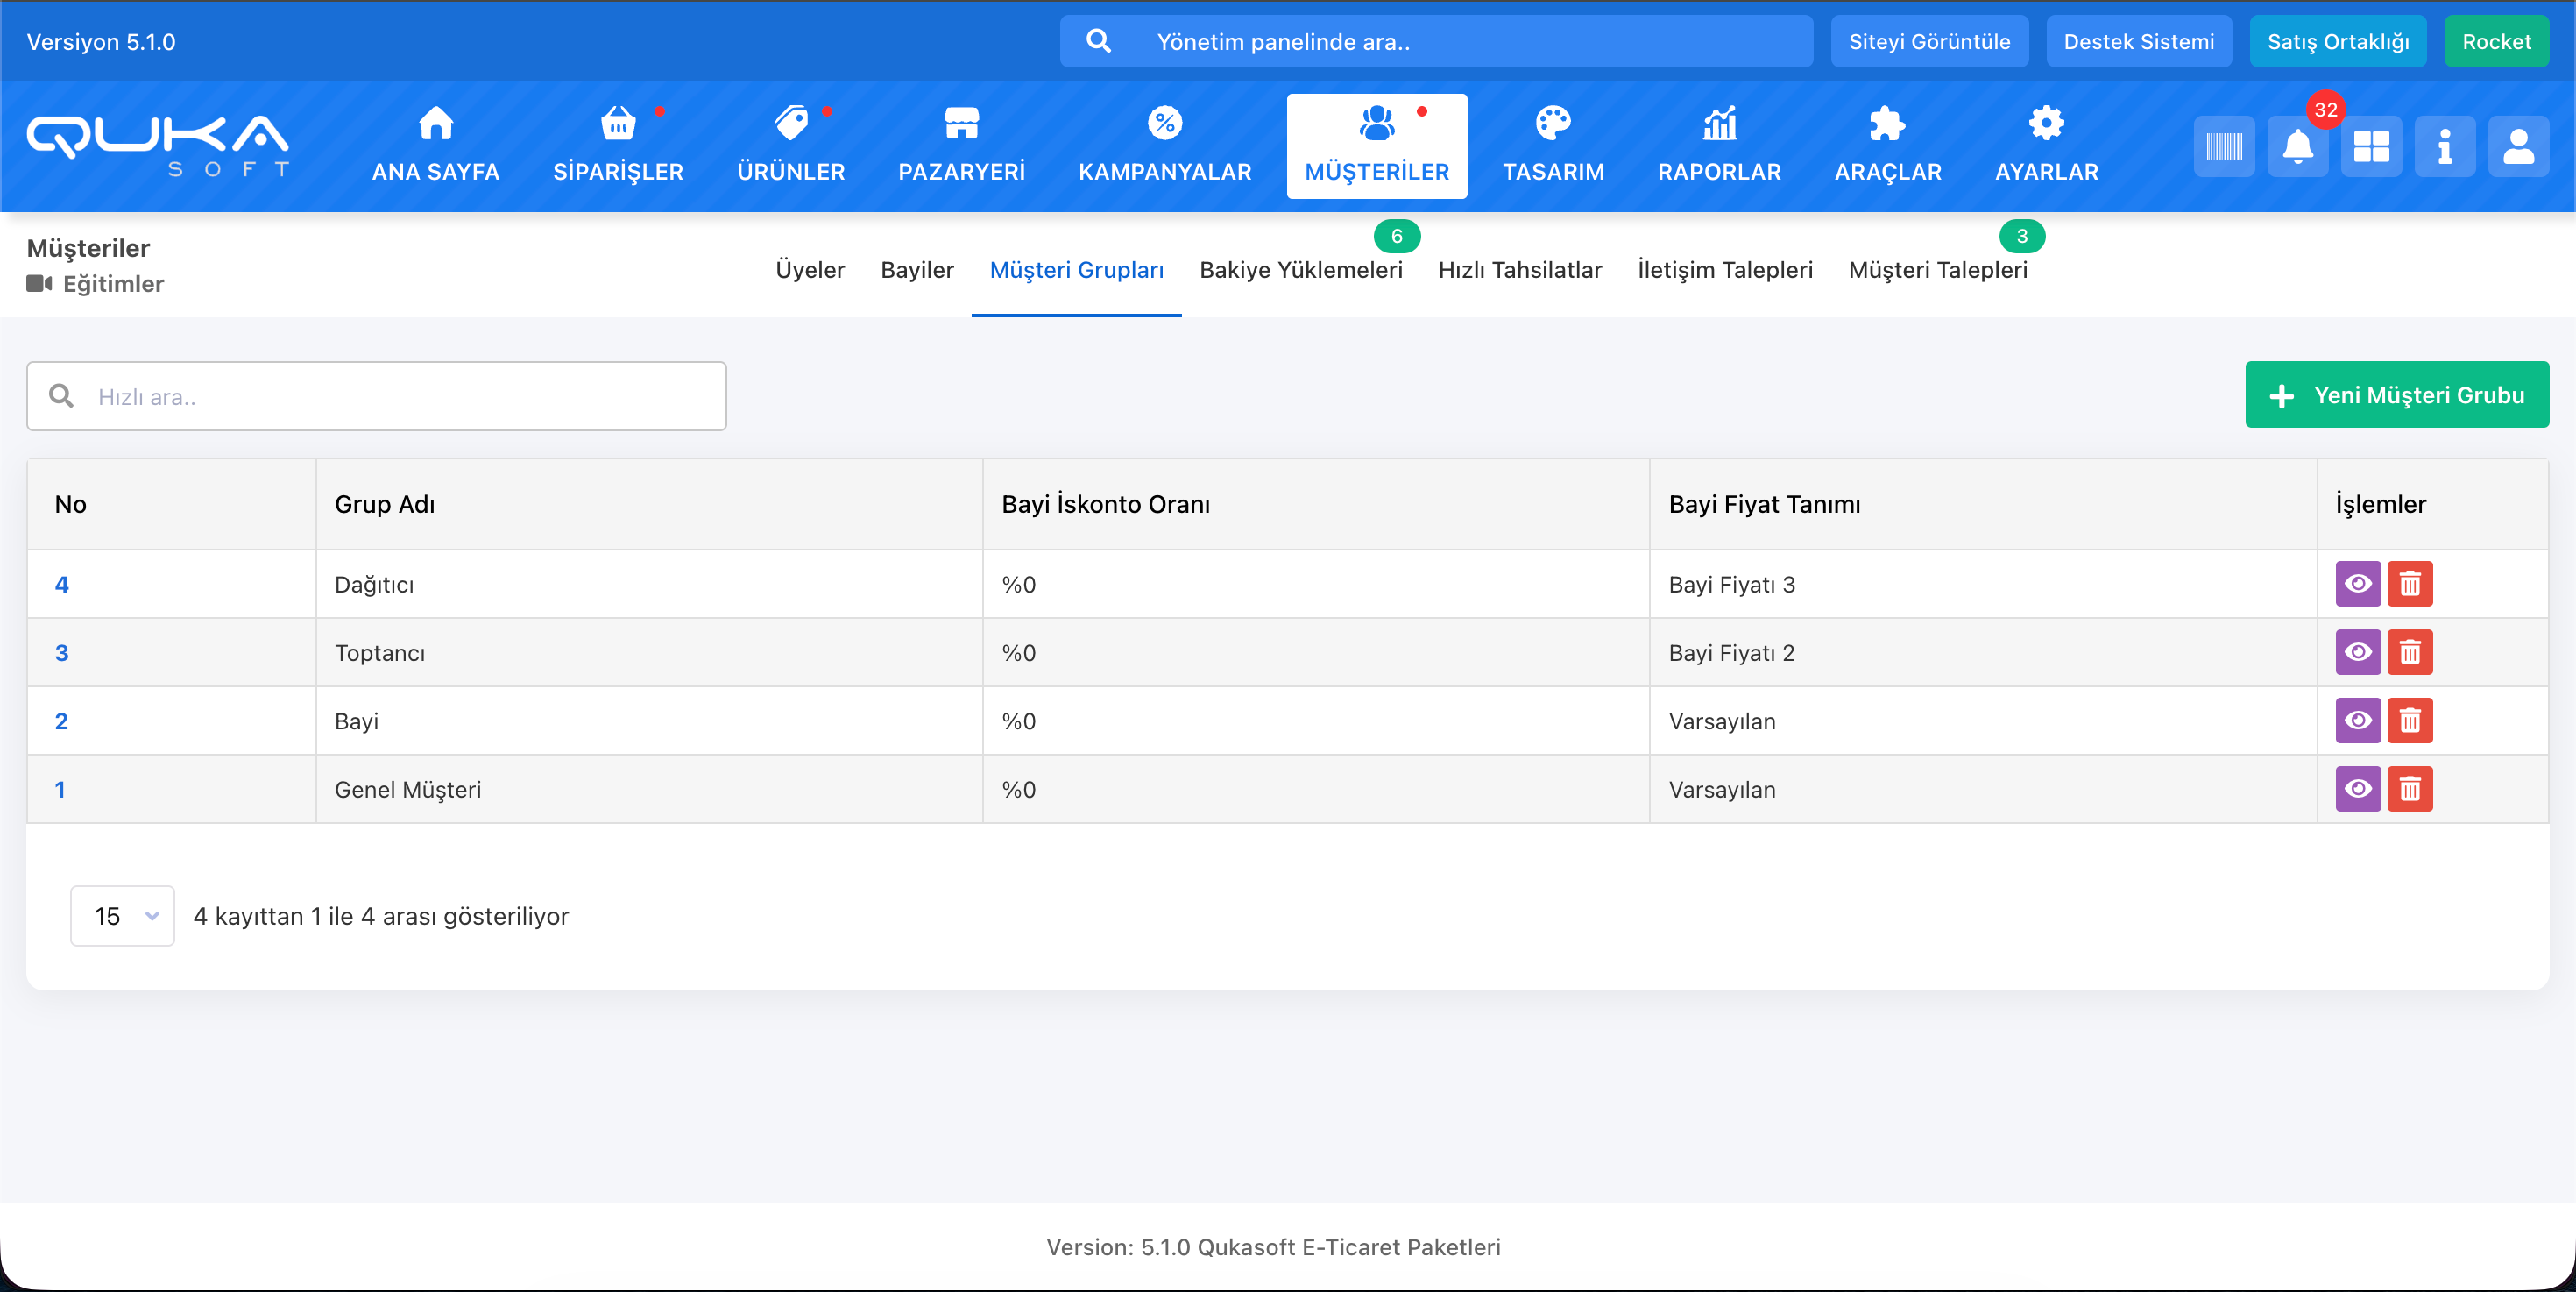Click eye icon for Bayi group
Viewport: 2576px width, 1292px height.
point(2357,721)
